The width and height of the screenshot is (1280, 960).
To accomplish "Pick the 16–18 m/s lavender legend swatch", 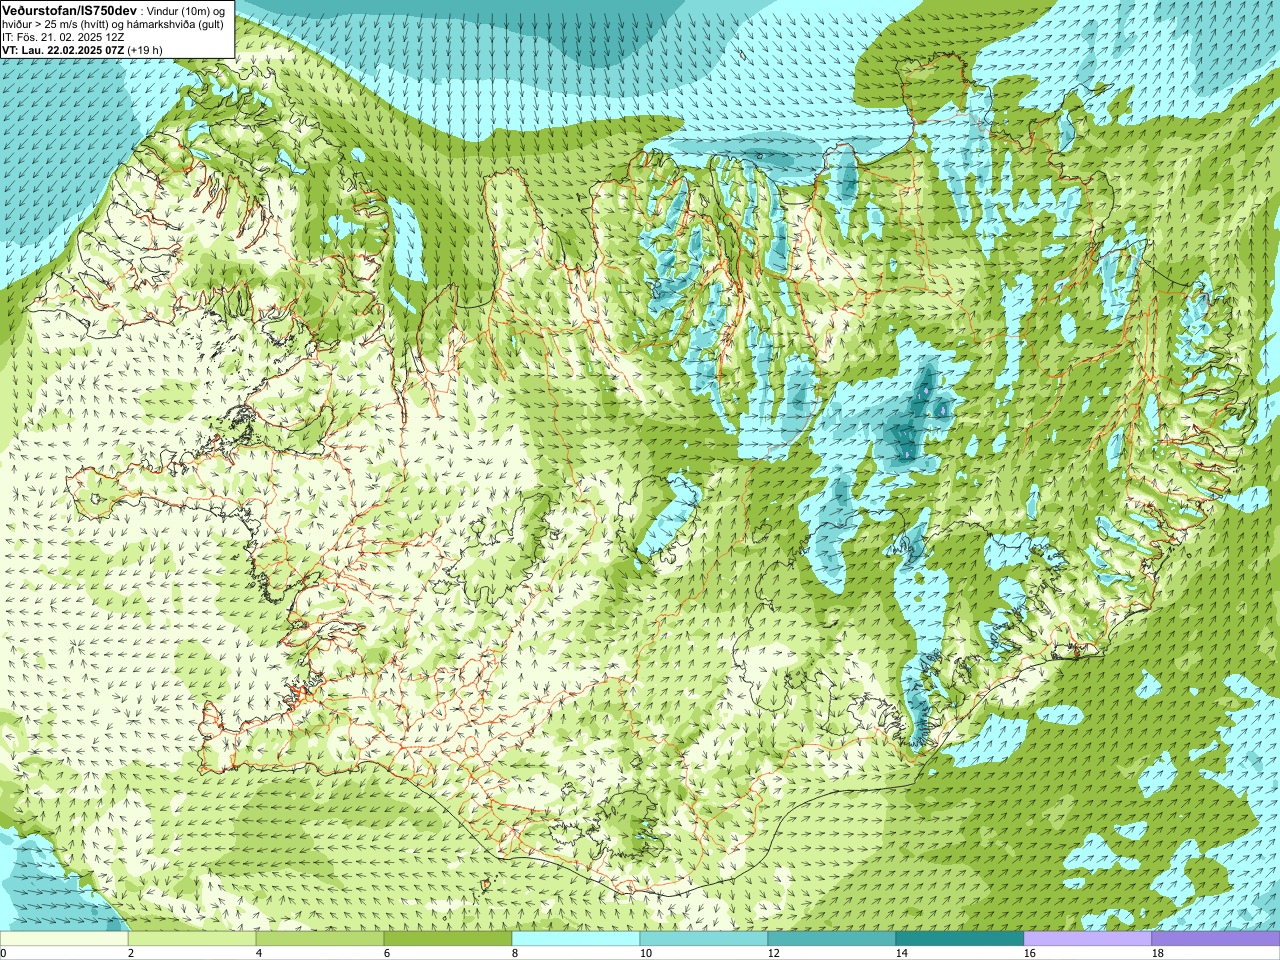I will 1088,939.
